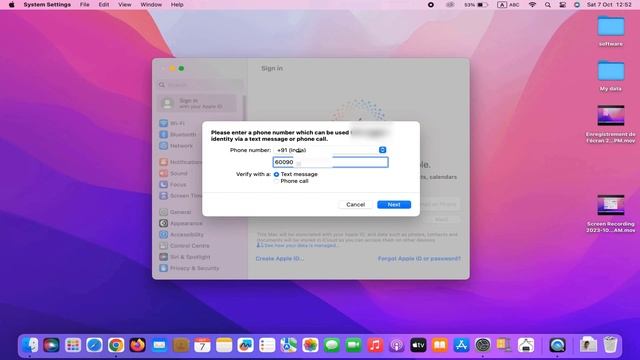
Task: Launch Siri from the dock
Action: (51, 345)
